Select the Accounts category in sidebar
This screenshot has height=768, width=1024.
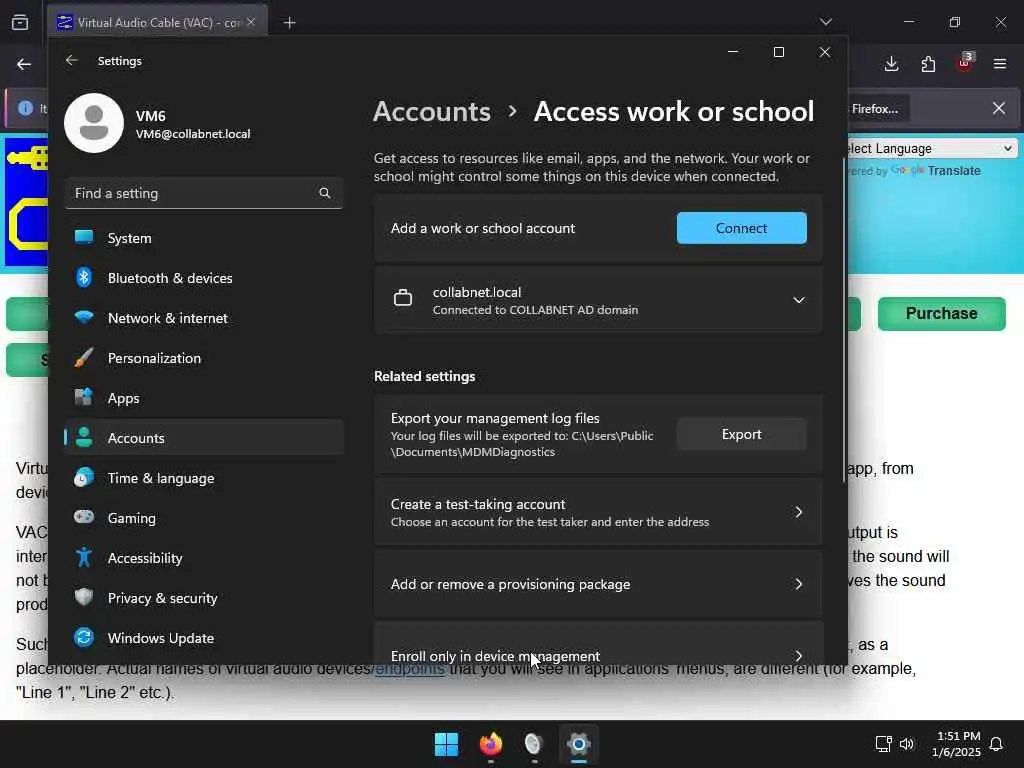point(204,438)
